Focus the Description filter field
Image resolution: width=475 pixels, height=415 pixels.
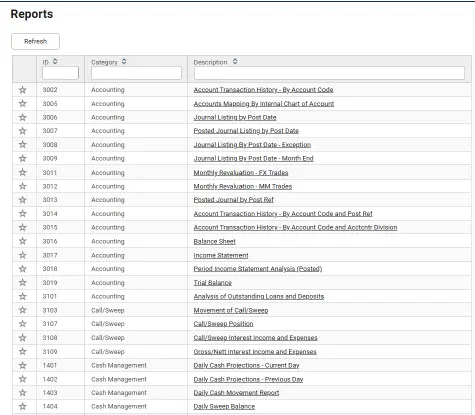click(329, 73)
